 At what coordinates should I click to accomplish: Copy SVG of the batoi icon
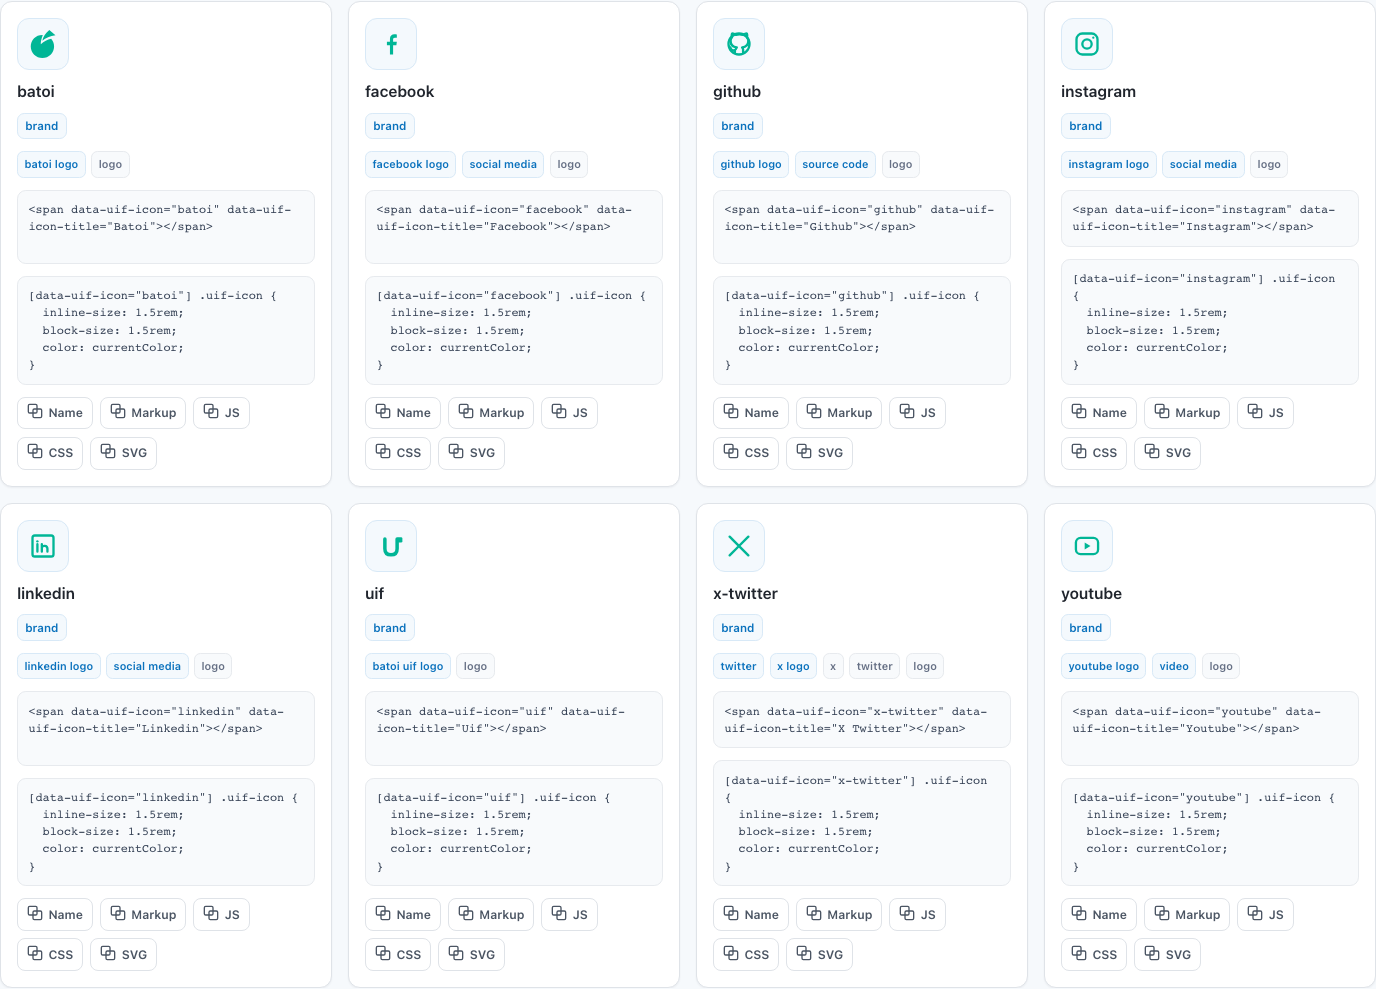click(124, 453)
